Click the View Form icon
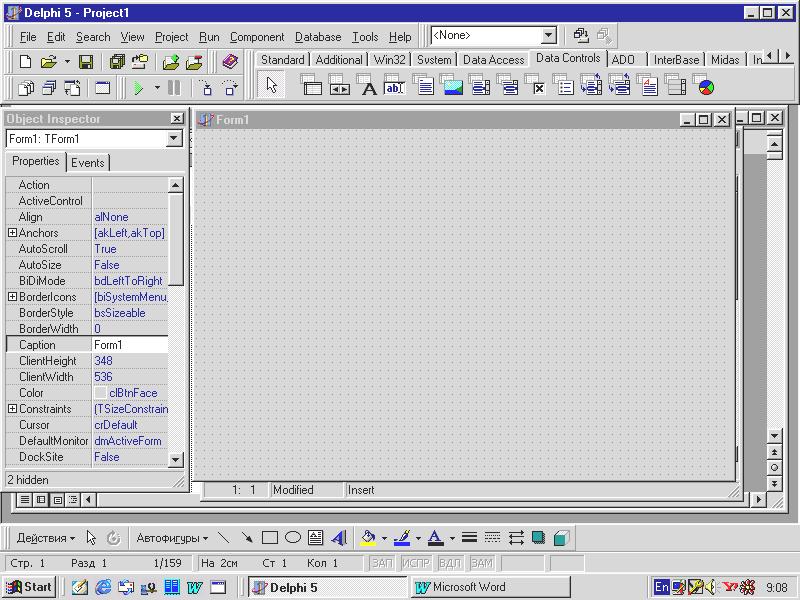Viewport: 800px width, 600px height. [x=49, y=88]
